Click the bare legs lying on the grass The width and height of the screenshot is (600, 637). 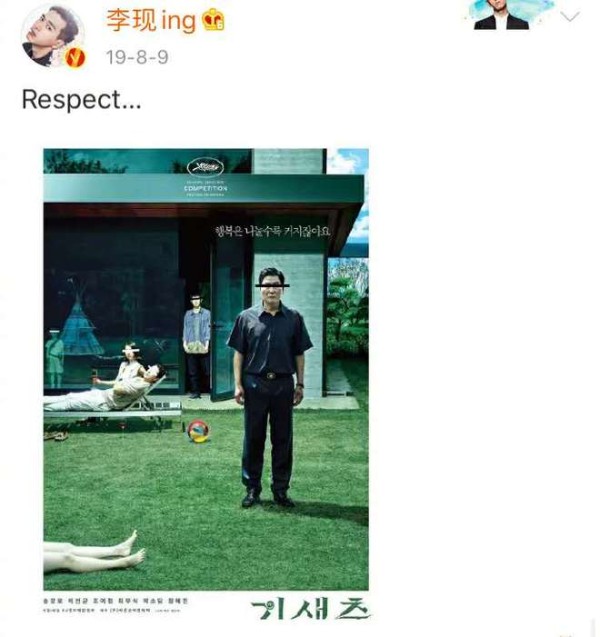(94, 553)
